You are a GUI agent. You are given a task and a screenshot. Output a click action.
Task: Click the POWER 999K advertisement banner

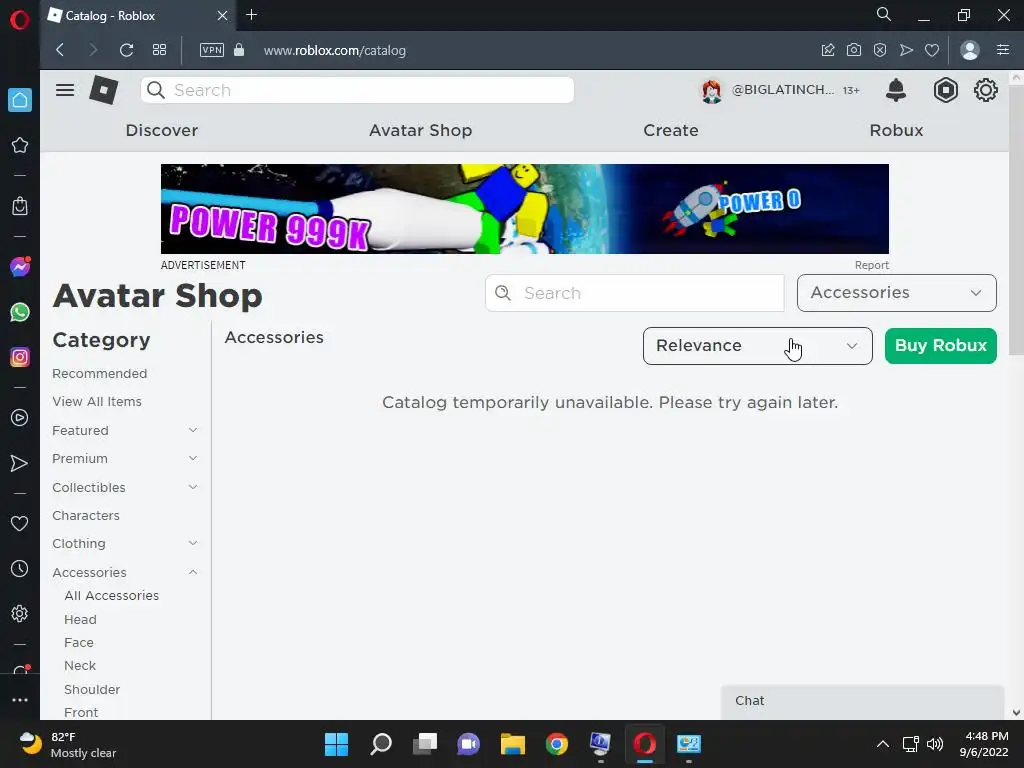coord(524,209)
